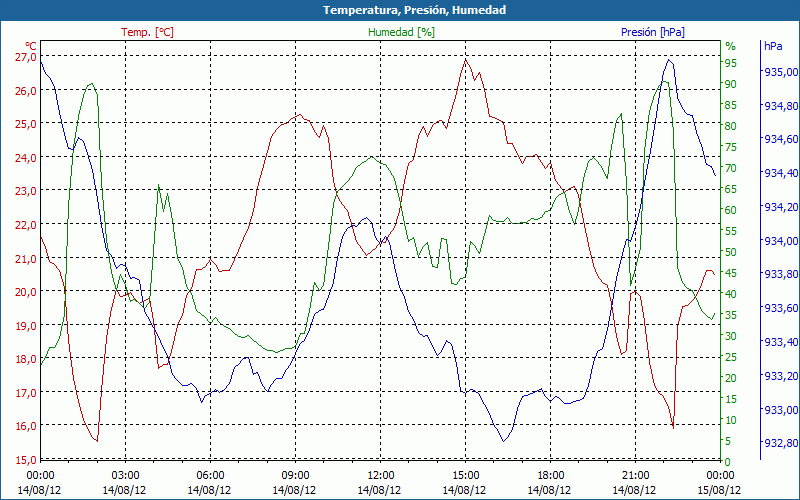The height and width of the screenshot is (500, 800).
Task: Click the '933,40' pressure axis value
Action: click(780, 341)
